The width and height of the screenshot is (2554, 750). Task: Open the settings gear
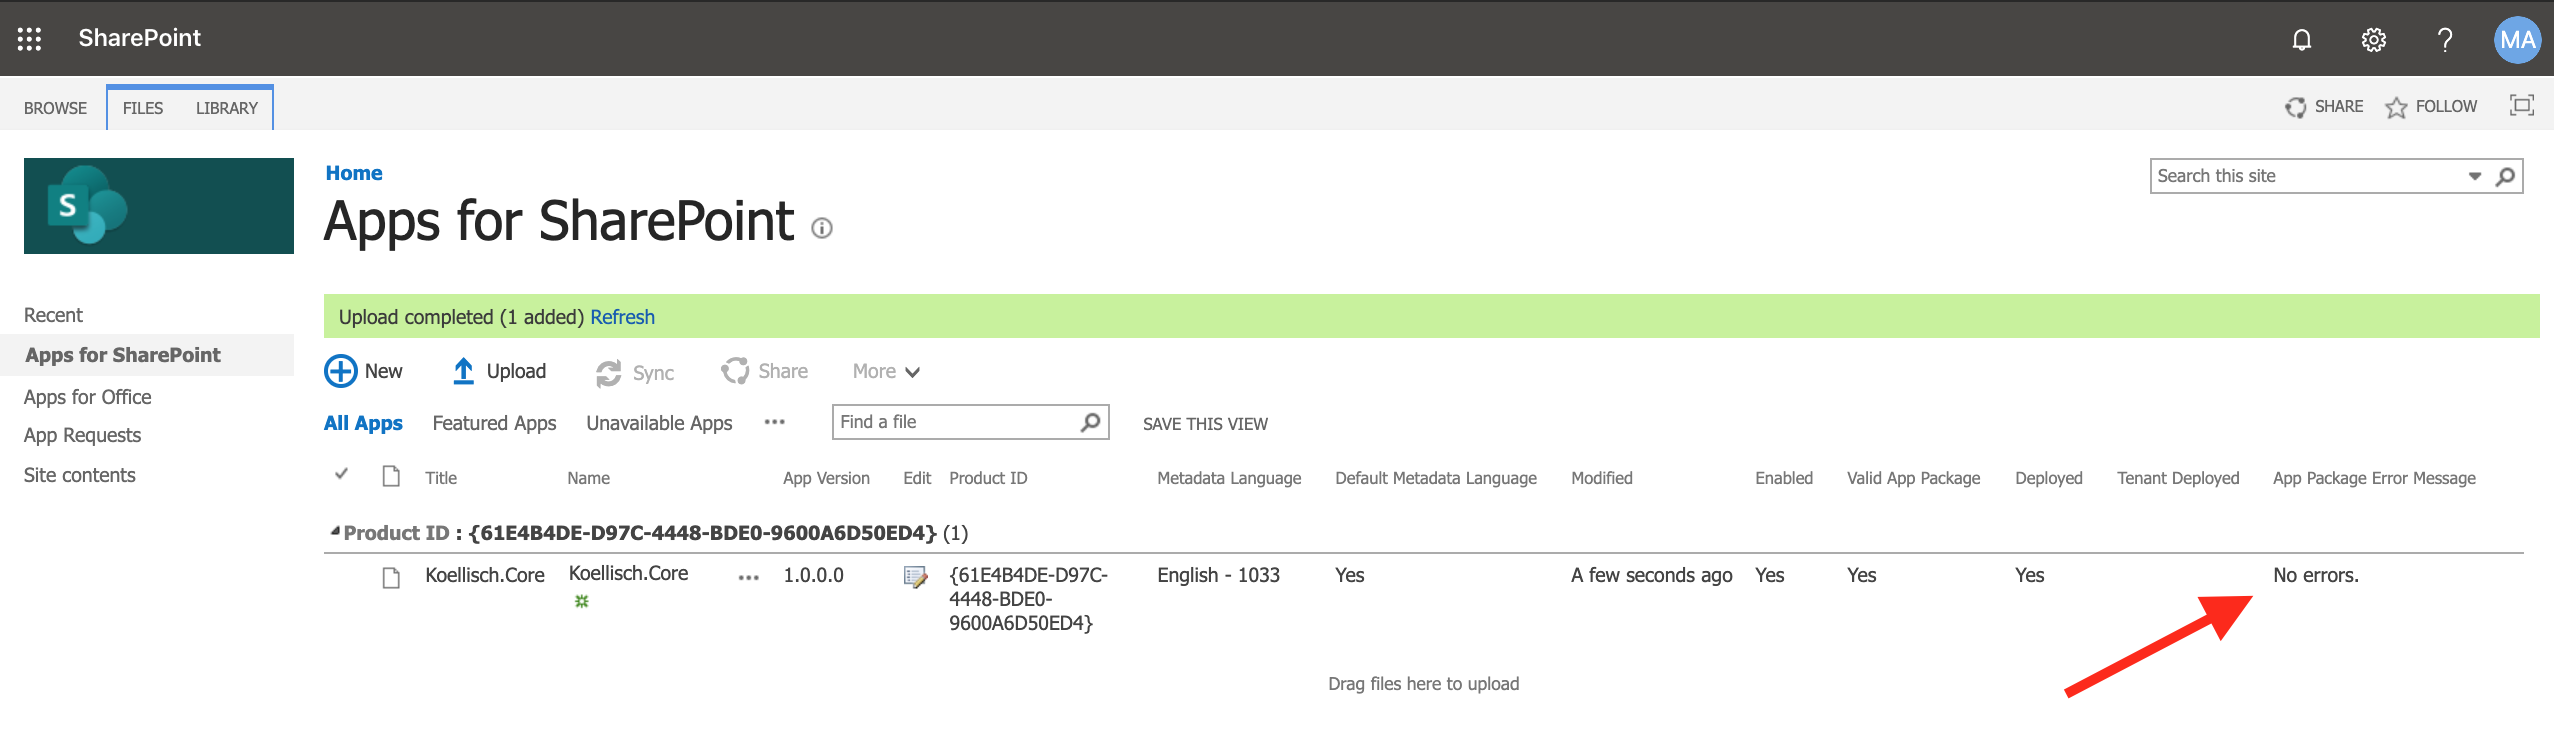[x=2373, y=39]
